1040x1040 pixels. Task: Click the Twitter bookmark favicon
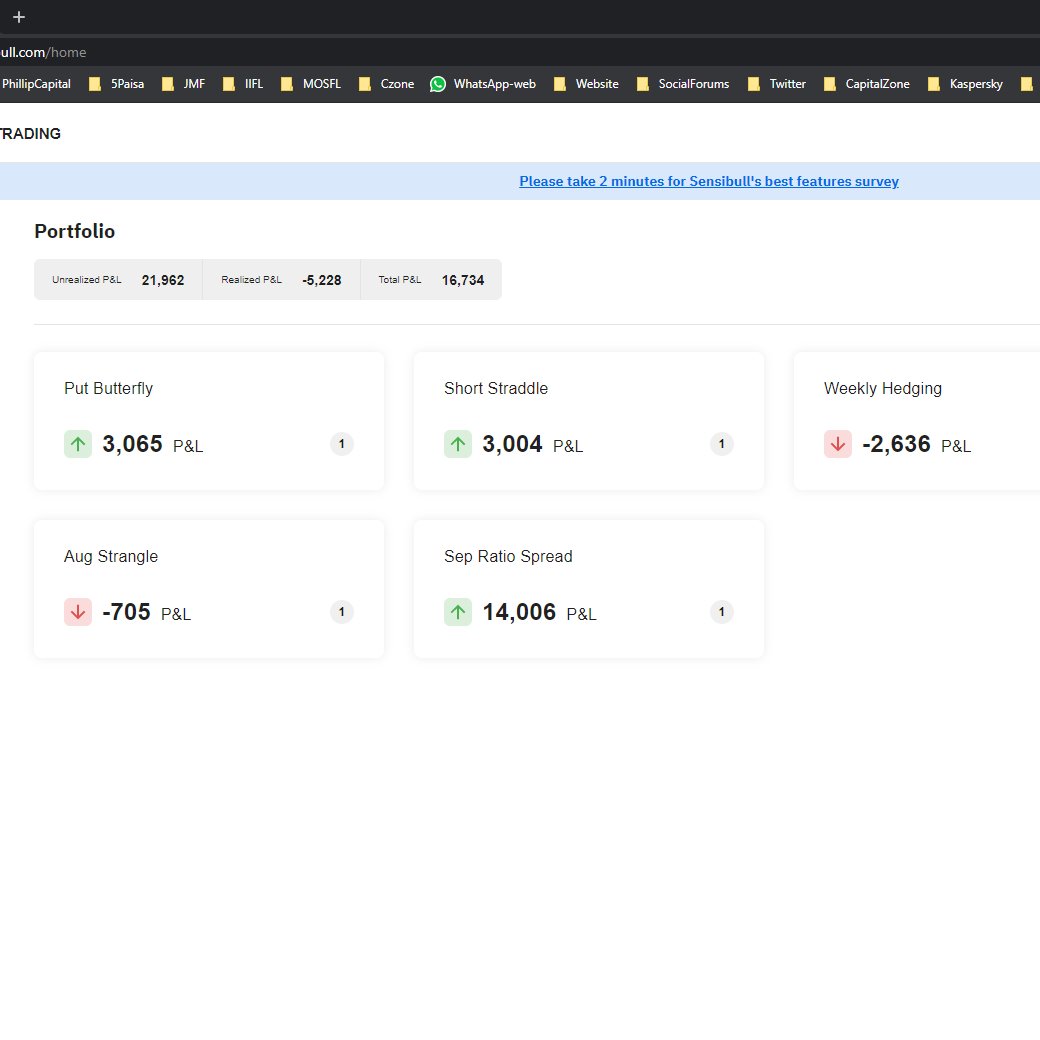(753, 84)
